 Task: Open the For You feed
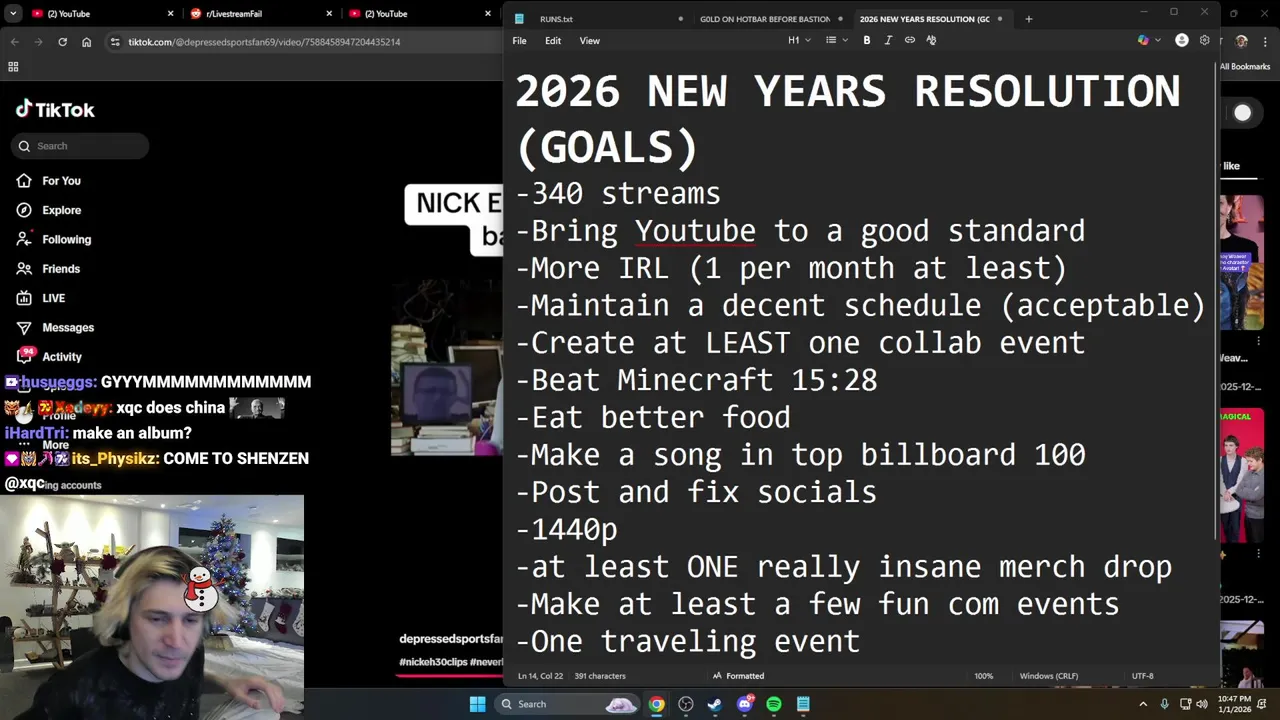pos(48,181)
